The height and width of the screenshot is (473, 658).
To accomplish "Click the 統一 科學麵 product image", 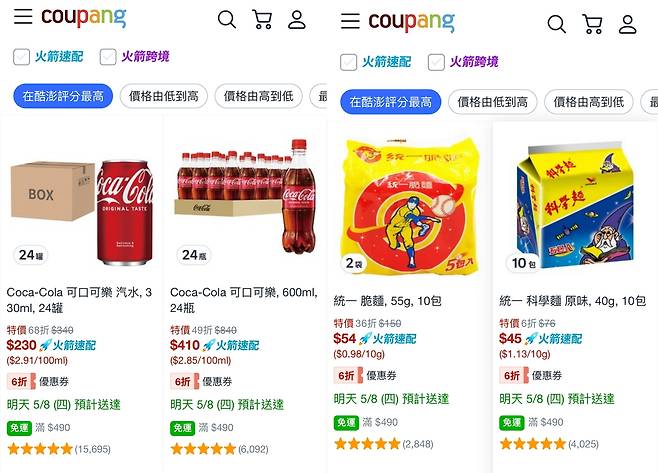I will pos(575,206).
